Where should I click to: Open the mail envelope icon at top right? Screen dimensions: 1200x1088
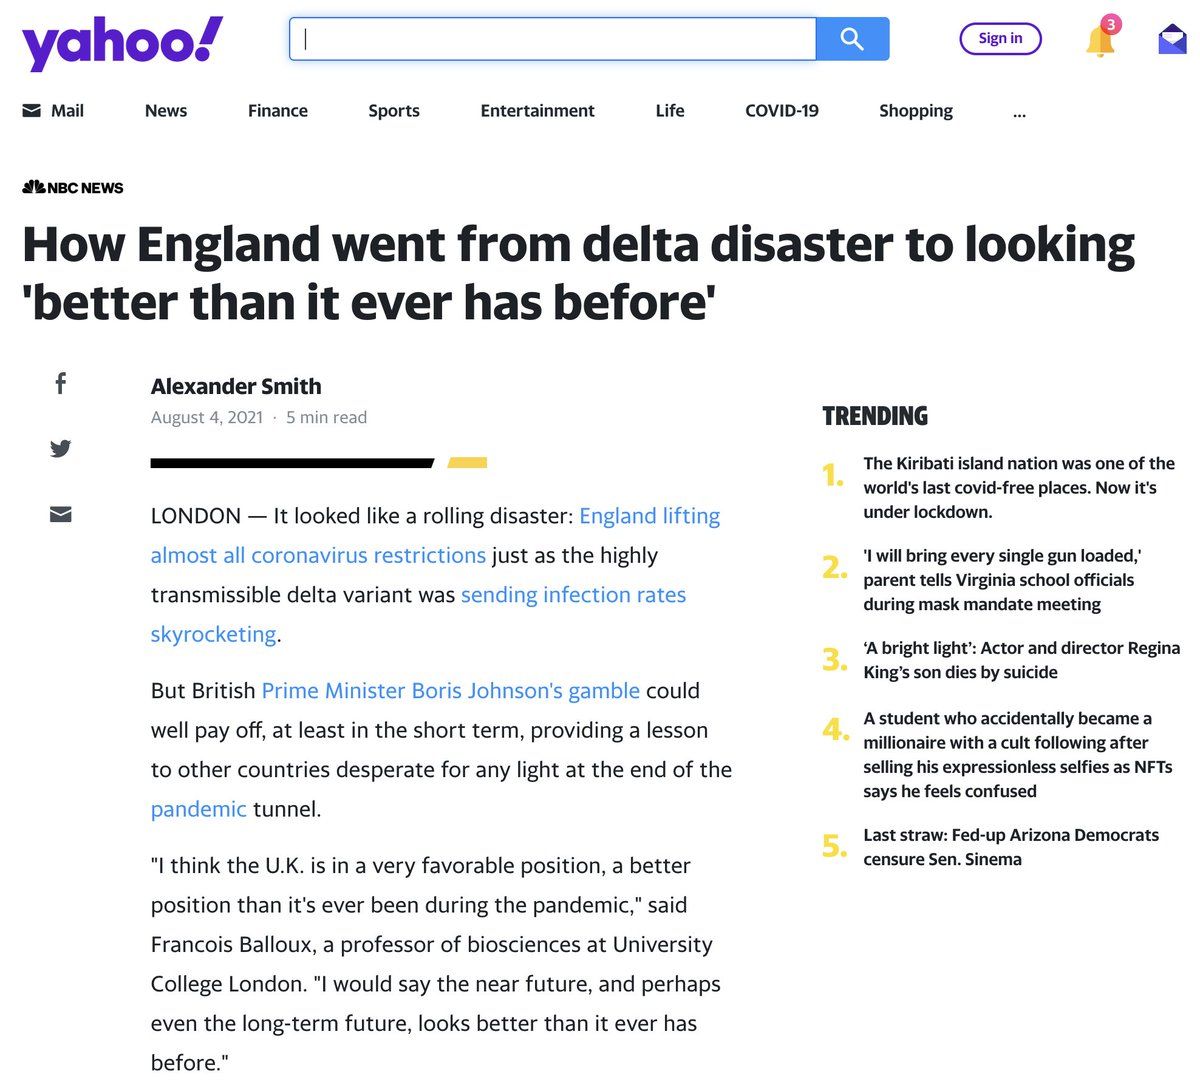pyautogui.click(x=1172, y=40)
